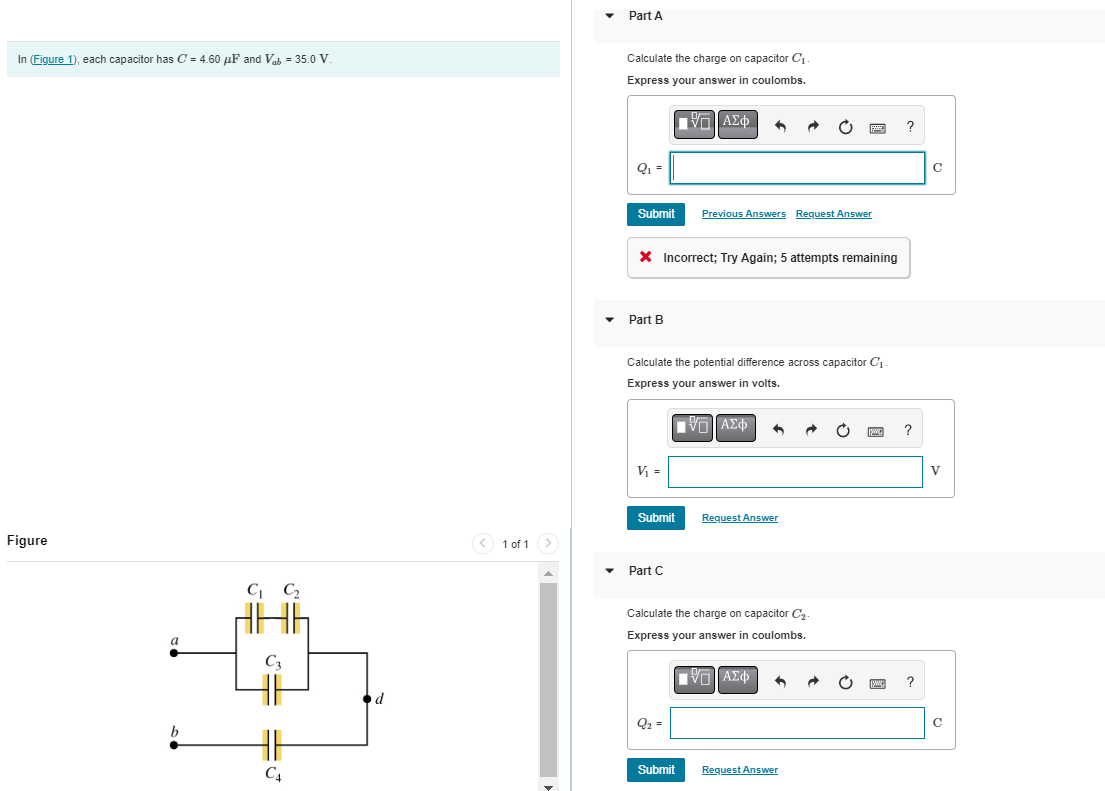
Task: Click figure panel scrollbar down arrow
Action: (x=548, y=786)
